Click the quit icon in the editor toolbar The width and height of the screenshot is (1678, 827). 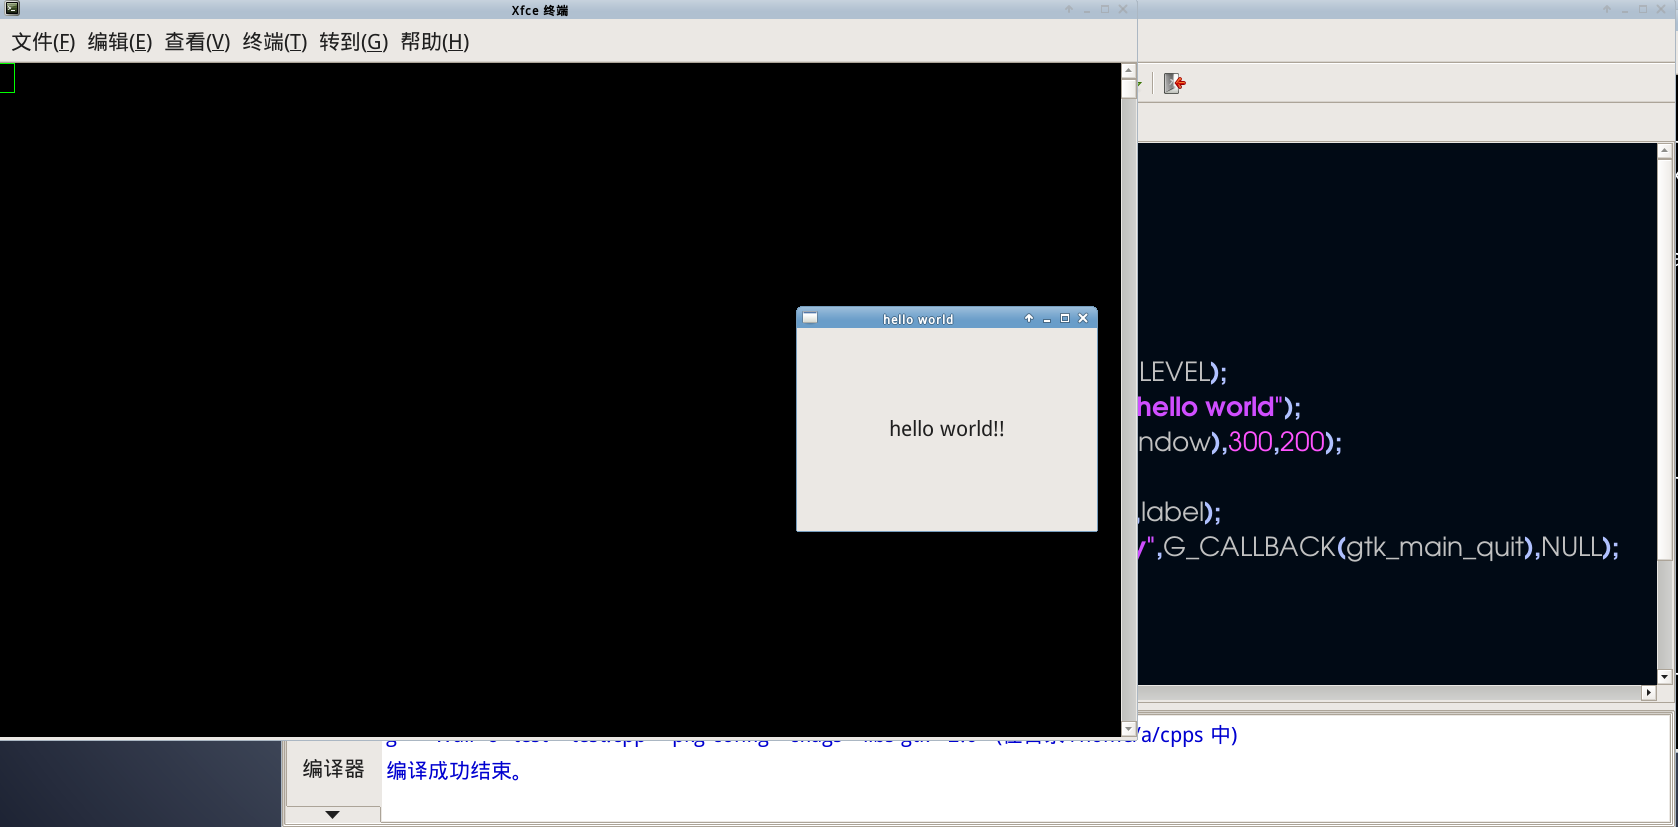point(1175,83)
